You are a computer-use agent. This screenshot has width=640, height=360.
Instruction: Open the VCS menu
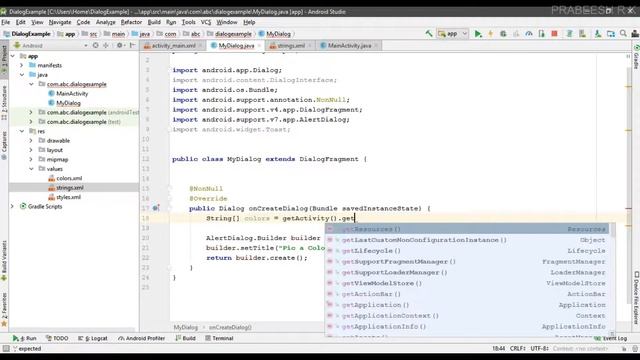tap(206, 22)
